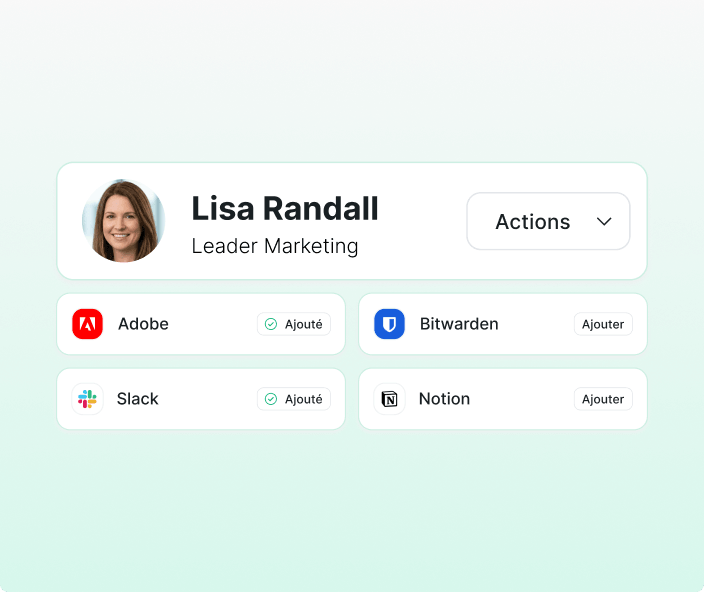
Task: Select the Notion app label
Action: pos(444,399)
